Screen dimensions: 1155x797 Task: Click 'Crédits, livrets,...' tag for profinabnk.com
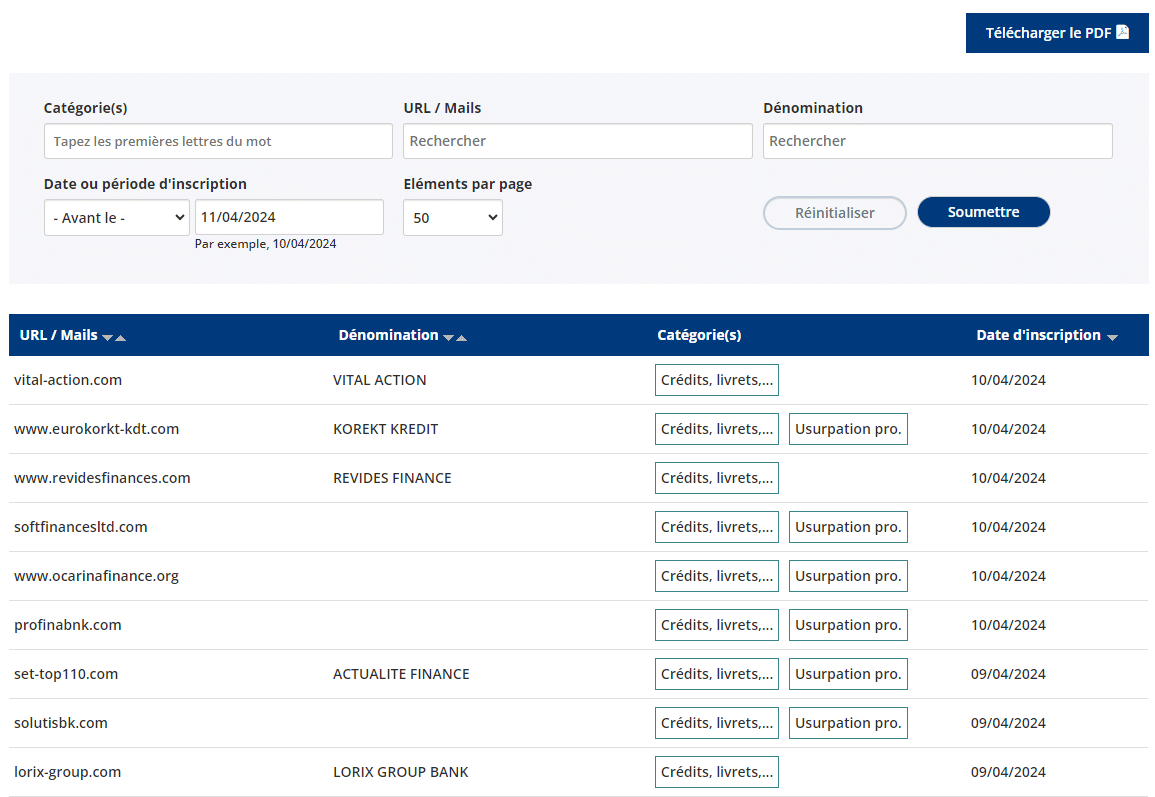pos(717,625)
